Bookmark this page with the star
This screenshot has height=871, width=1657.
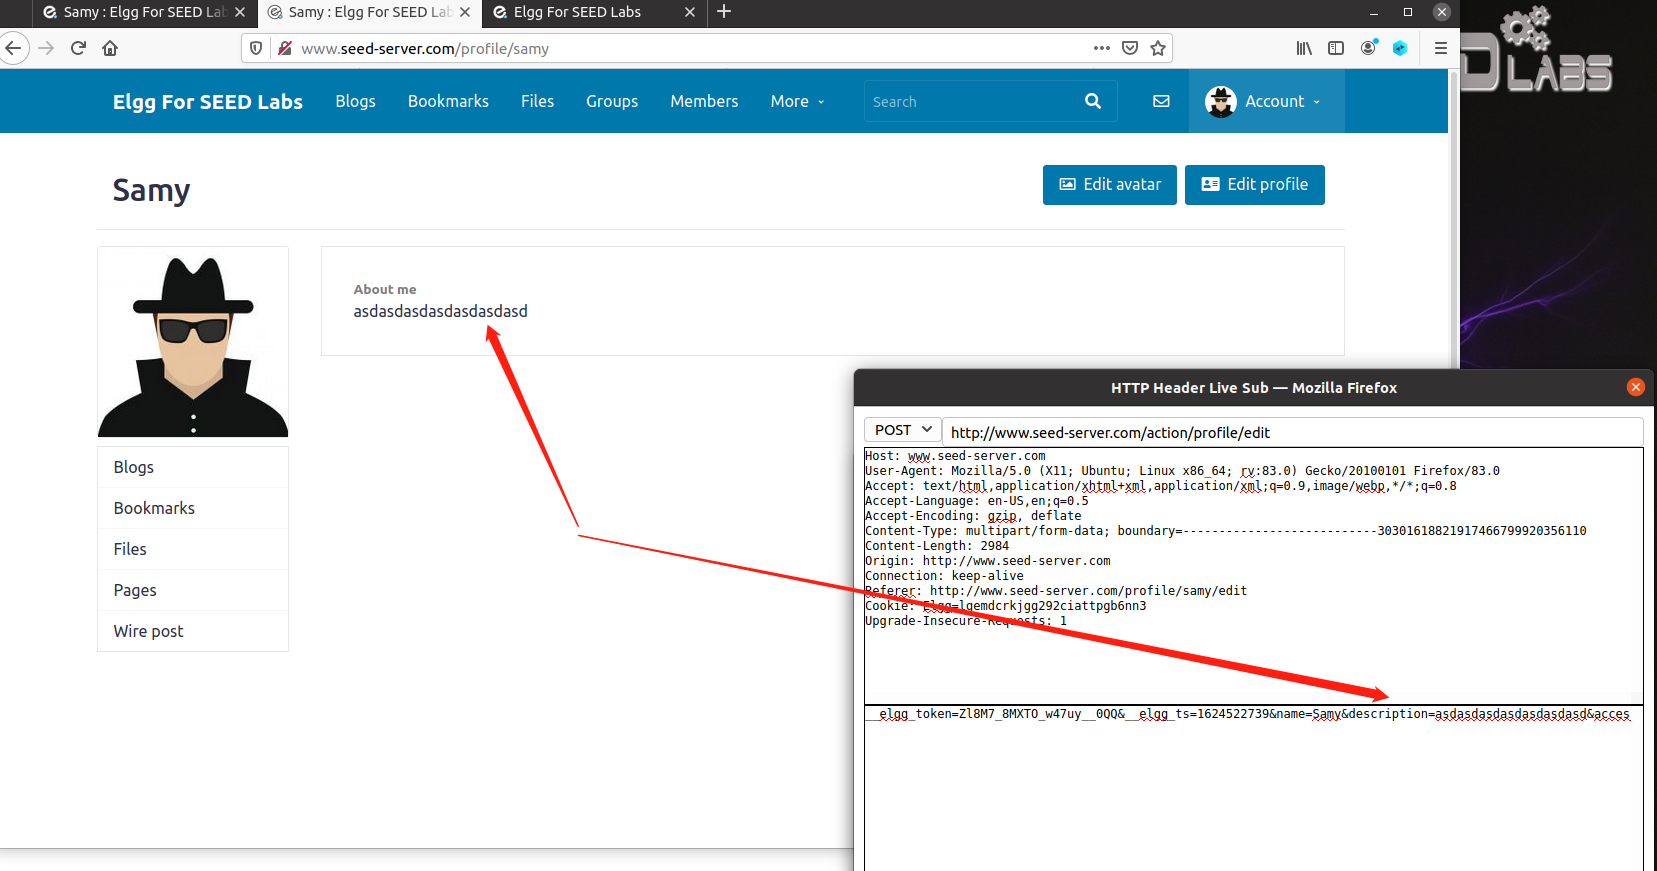[1158, 48]
